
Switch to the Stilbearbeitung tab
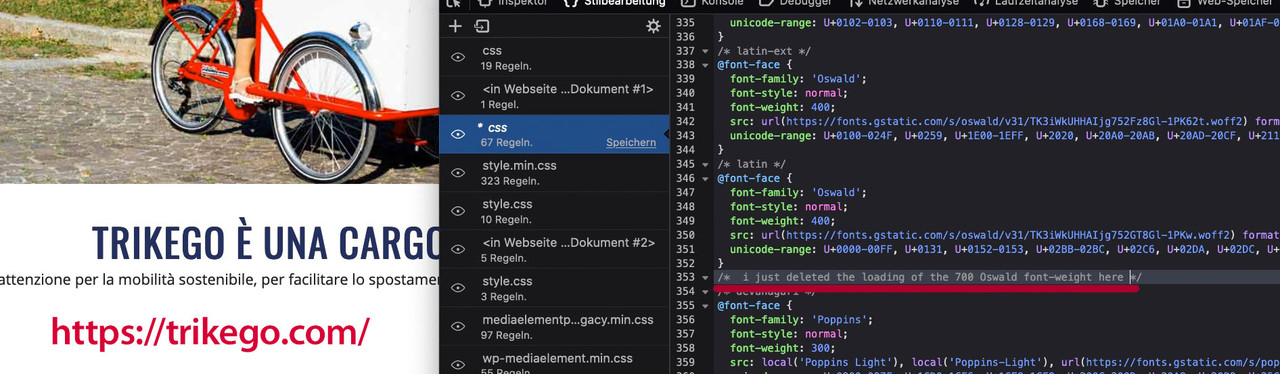click(x=616, y=4)
